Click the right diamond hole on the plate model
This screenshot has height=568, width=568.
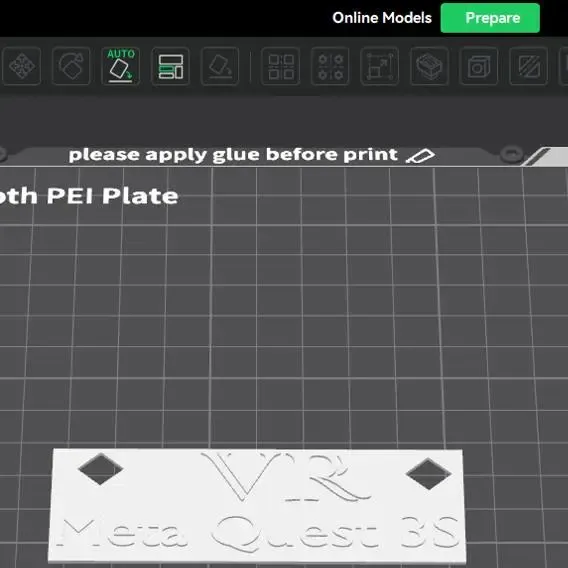coord(429,473)
